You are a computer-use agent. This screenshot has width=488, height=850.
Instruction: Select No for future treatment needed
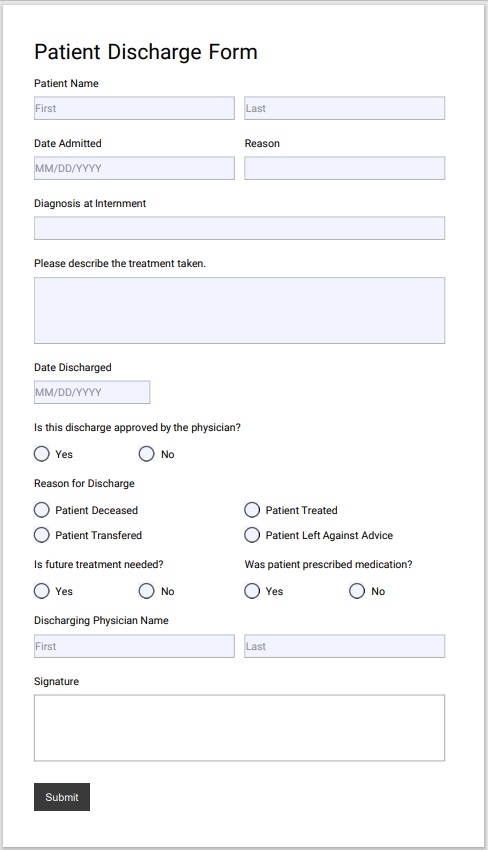146,591
